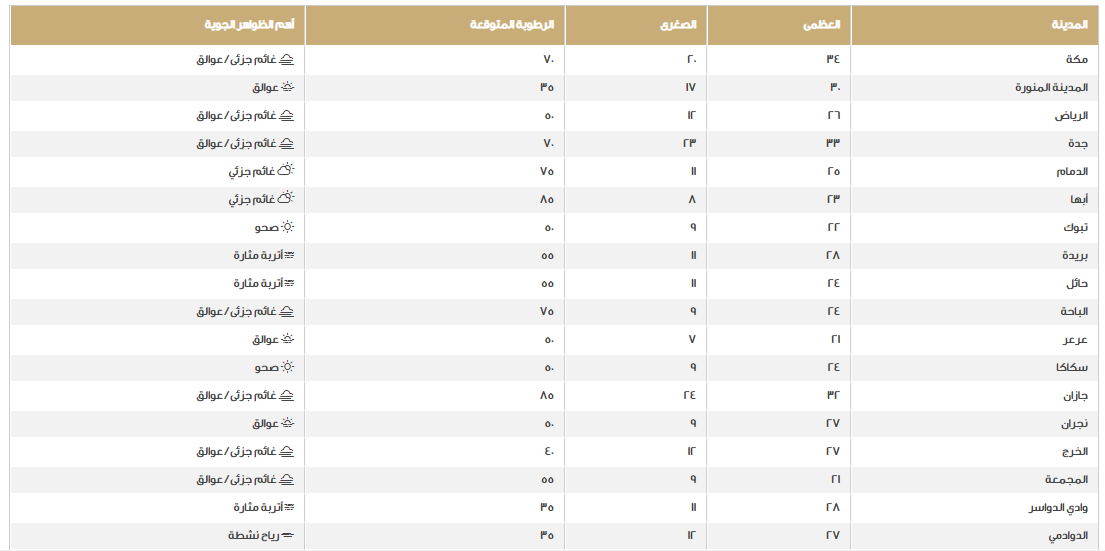This screenshot has width=1105, height=551.
Task: Select the الرياض city name
Action: coord(1071,115)
